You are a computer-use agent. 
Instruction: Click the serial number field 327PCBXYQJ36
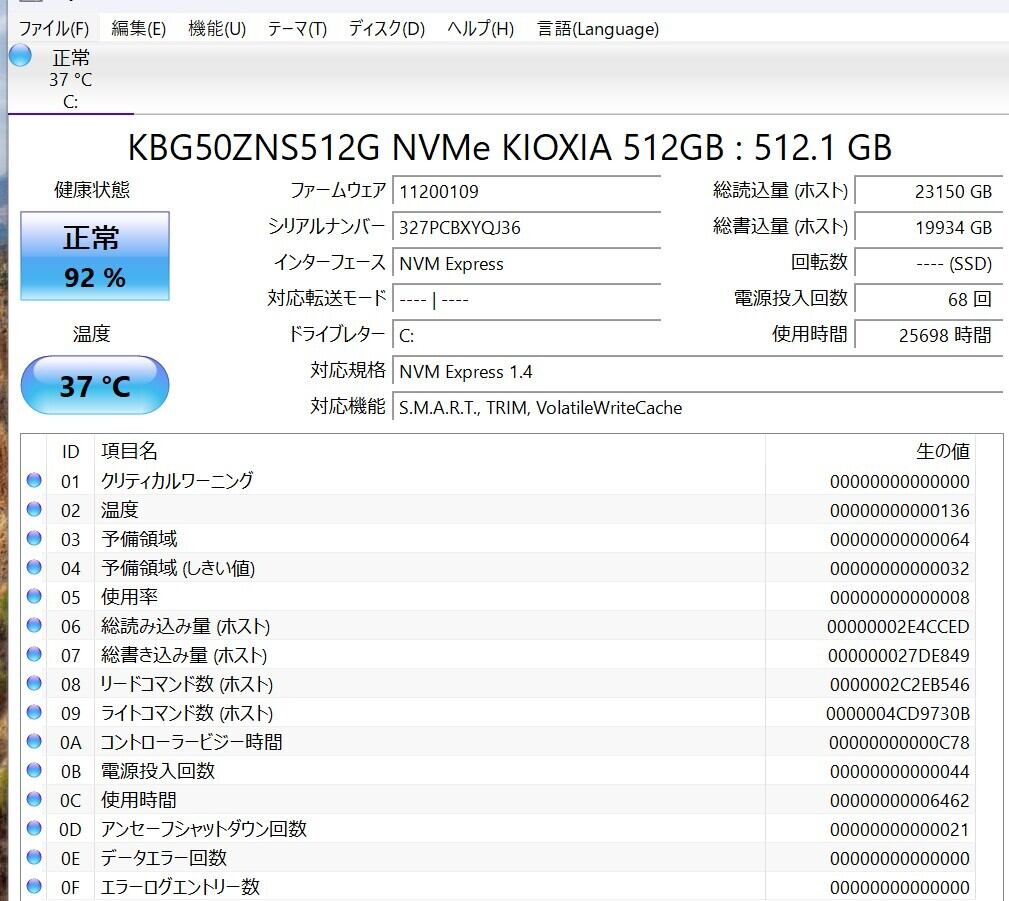(x=527, y=228)
